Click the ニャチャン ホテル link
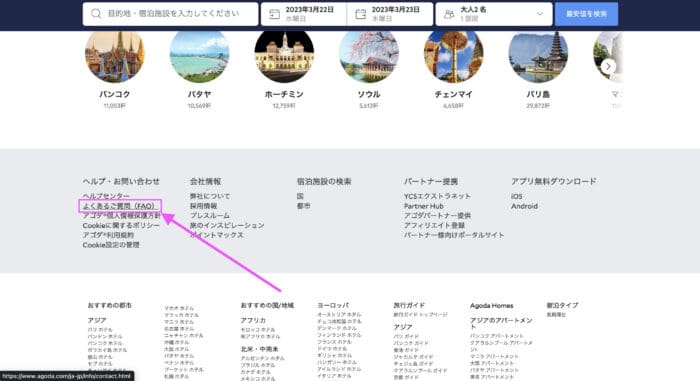Image resolution: width=700 pixels, height=381 pixels. tap(183, 335)
